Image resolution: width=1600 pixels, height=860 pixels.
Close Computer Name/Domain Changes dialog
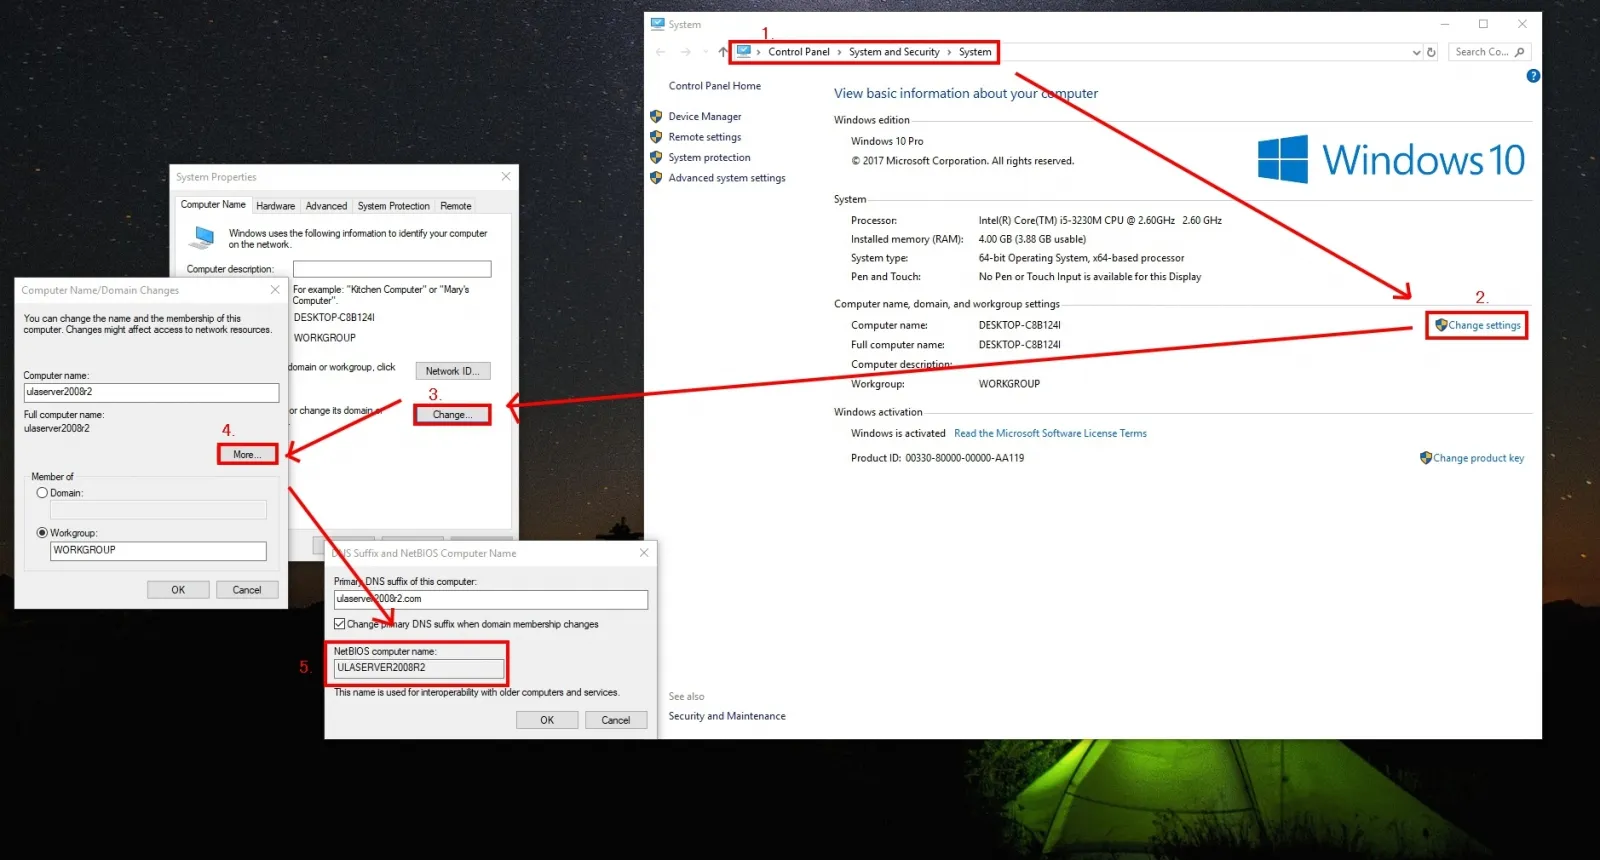pos(275,290)
